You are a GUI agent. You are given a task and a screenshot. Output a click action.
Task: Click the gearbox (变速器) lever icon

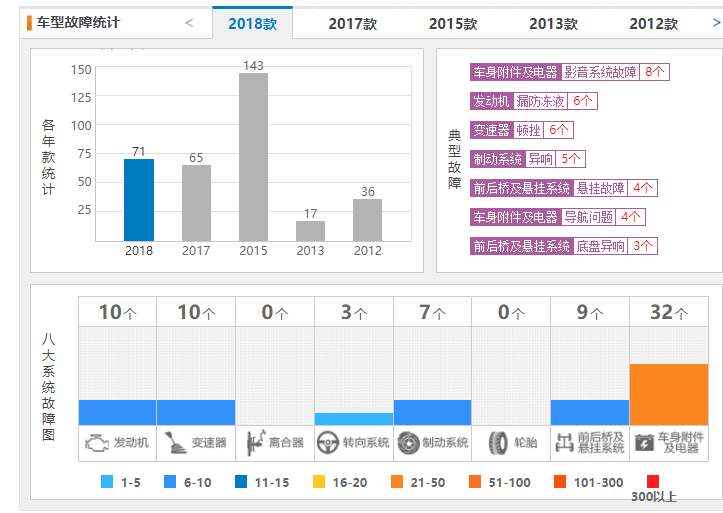[175, 443]
